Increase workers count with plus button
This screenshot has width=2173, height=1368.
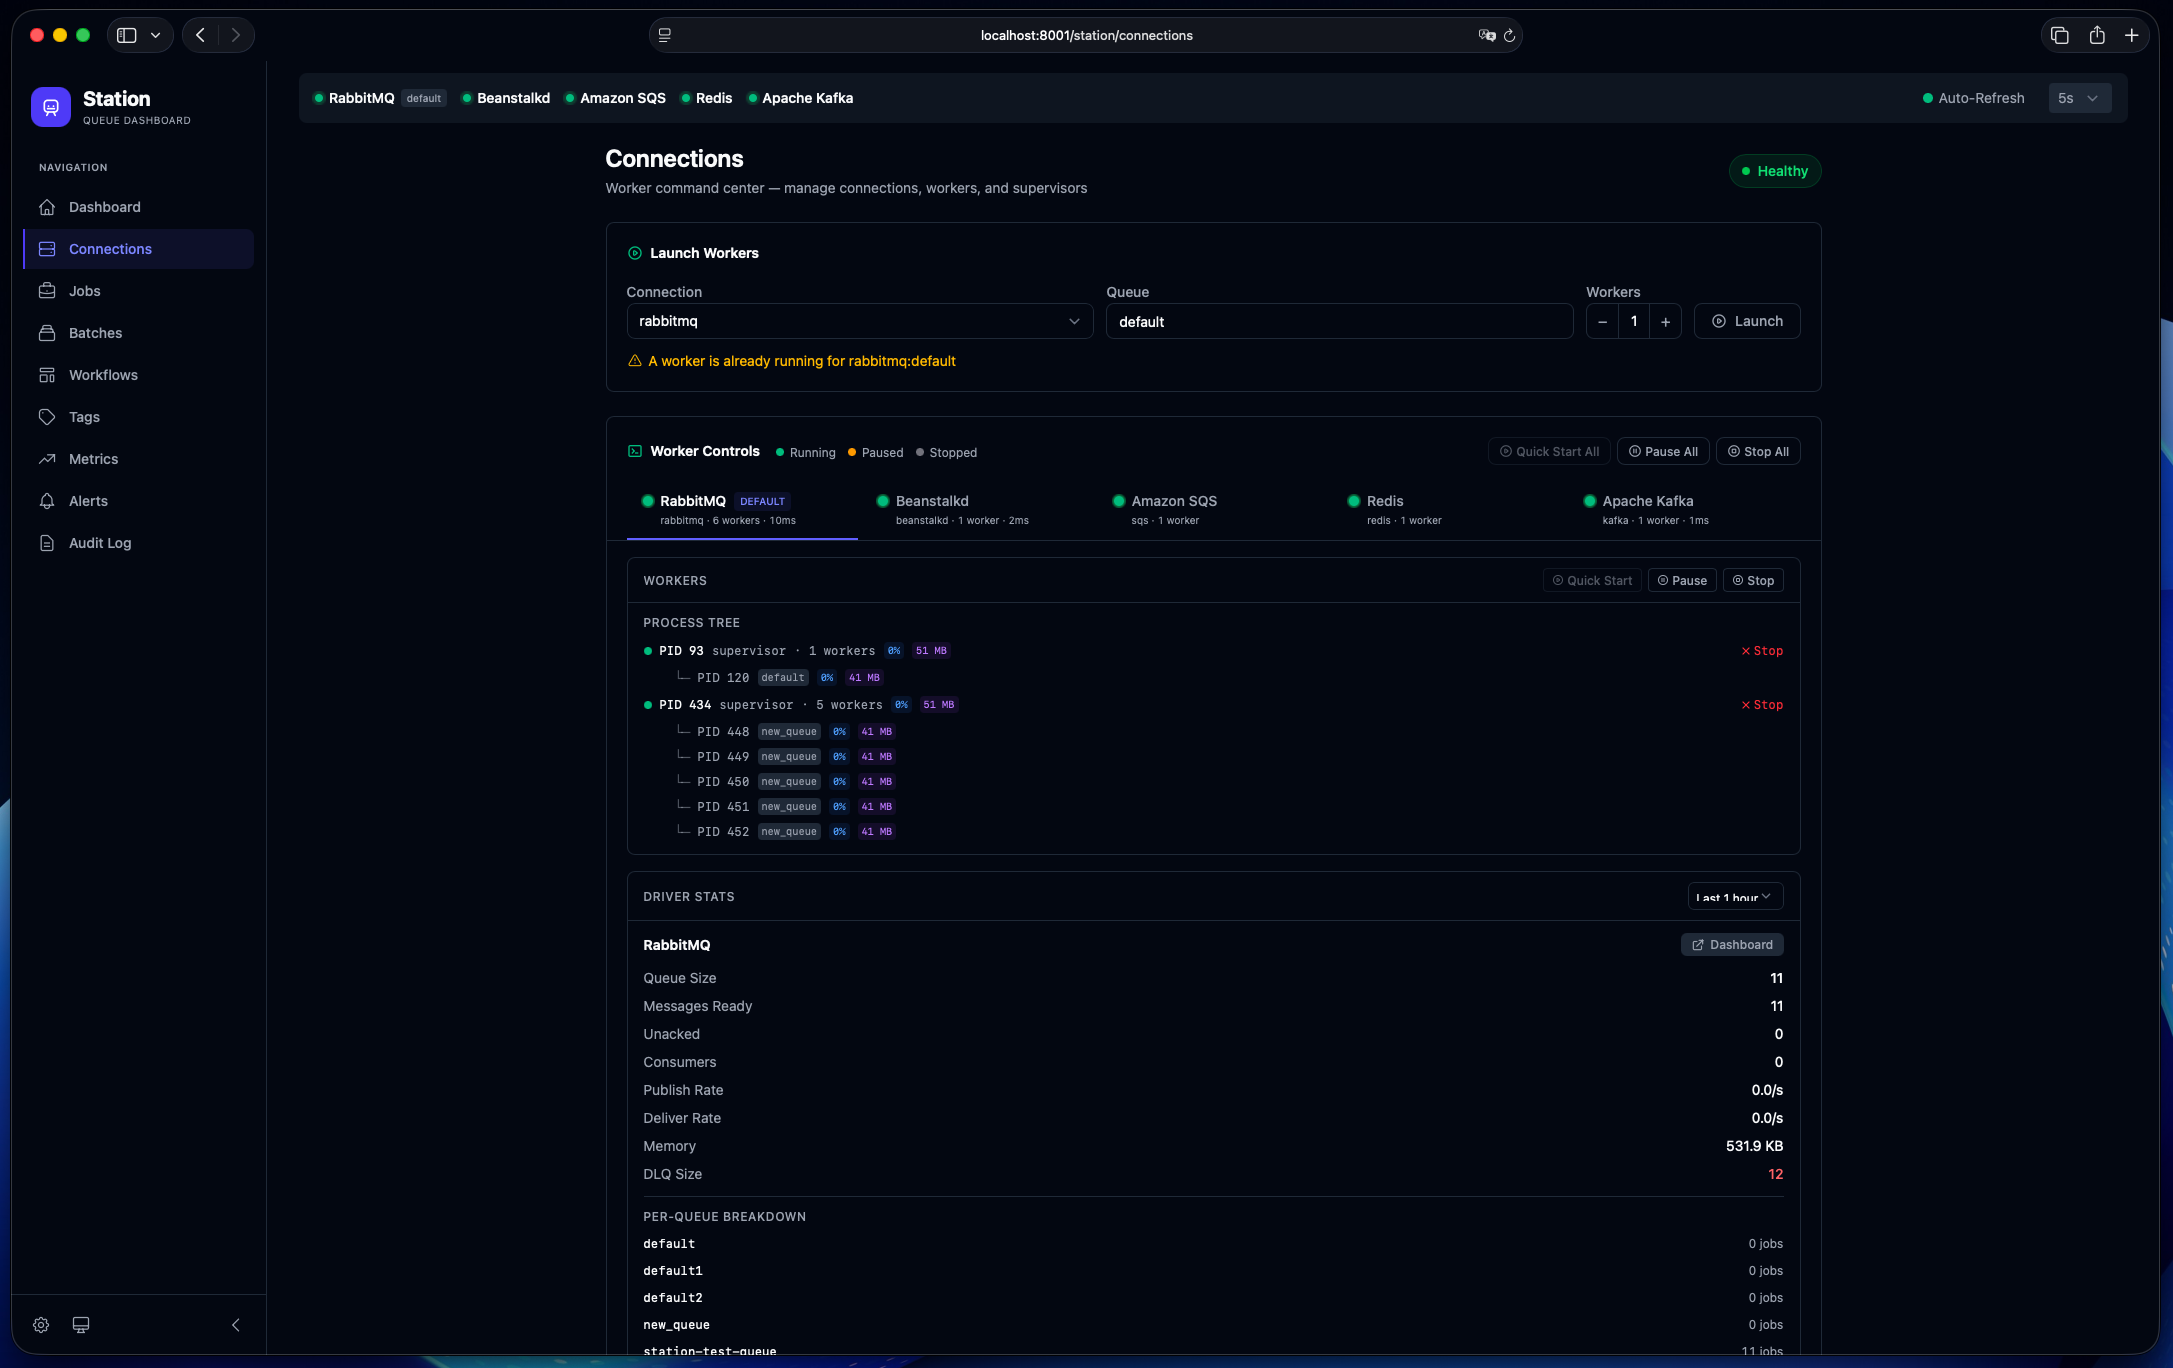pyautogui.click(x=1665, y=322)
